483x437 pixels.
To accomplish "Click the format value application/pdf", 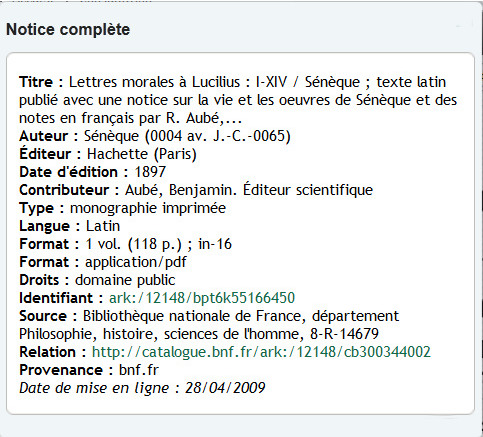I will (136, 262).
